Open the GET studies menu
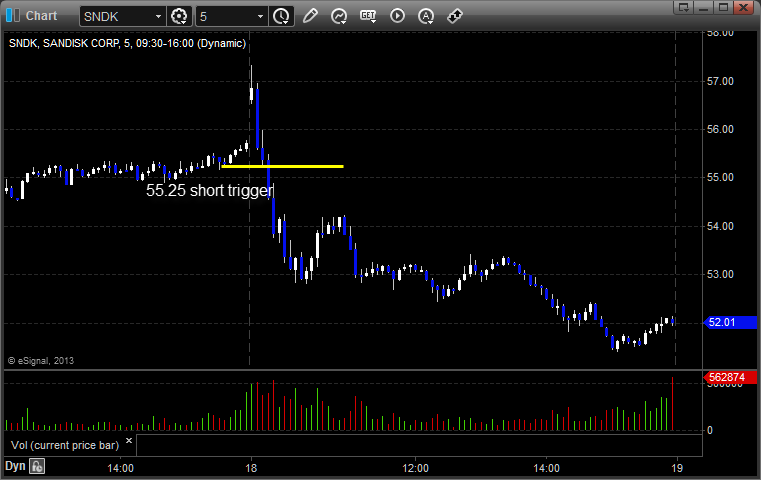Viewport: 761px width, 480px height. click(x=368, y=16)
